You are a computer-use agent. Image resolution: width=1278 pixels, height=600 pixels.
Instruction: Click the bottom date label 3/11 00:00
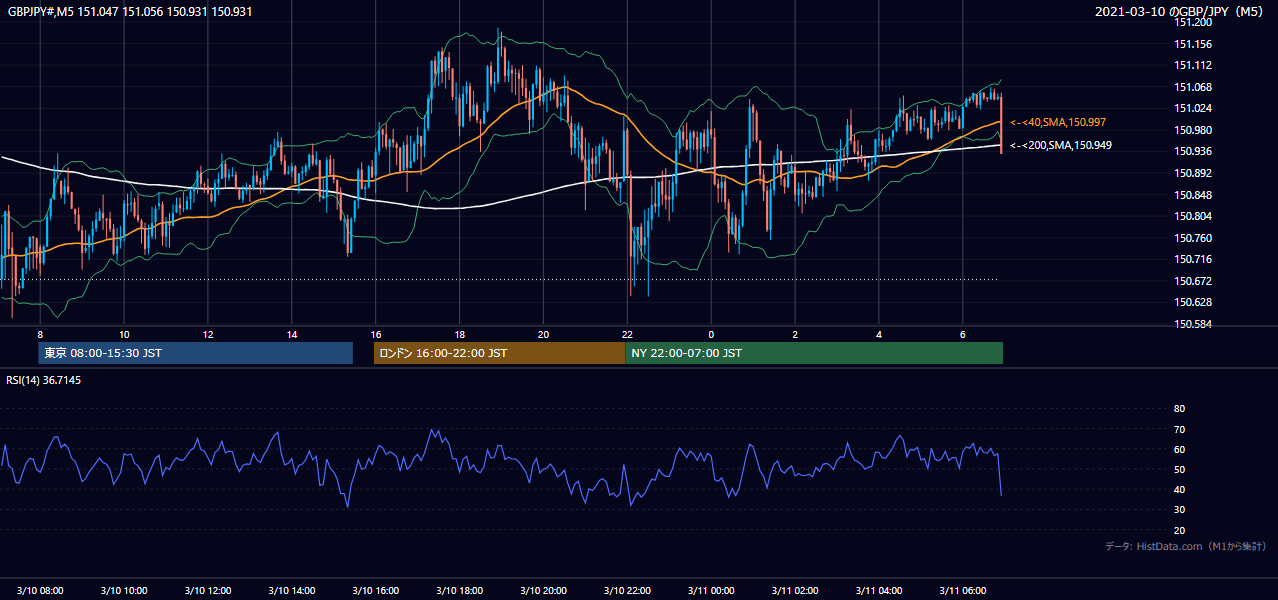[x=711, y=590]
